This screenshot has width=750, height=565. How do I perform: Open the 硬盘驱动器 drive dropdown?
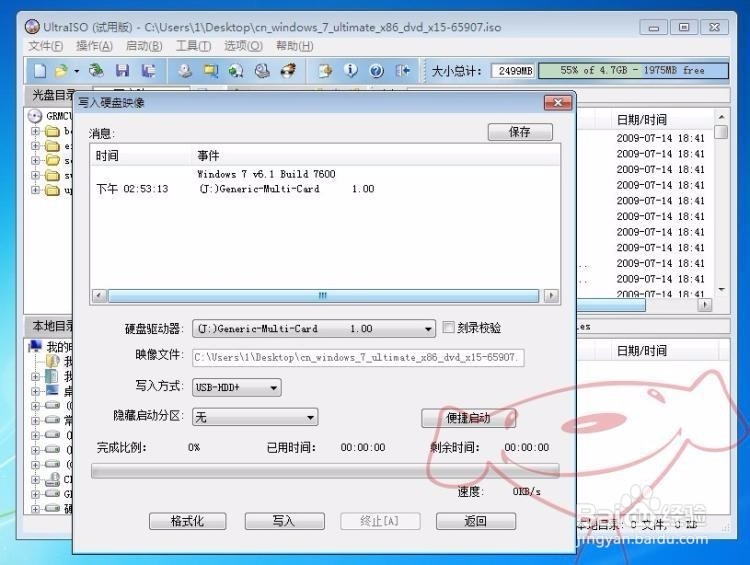coord(314,329)
